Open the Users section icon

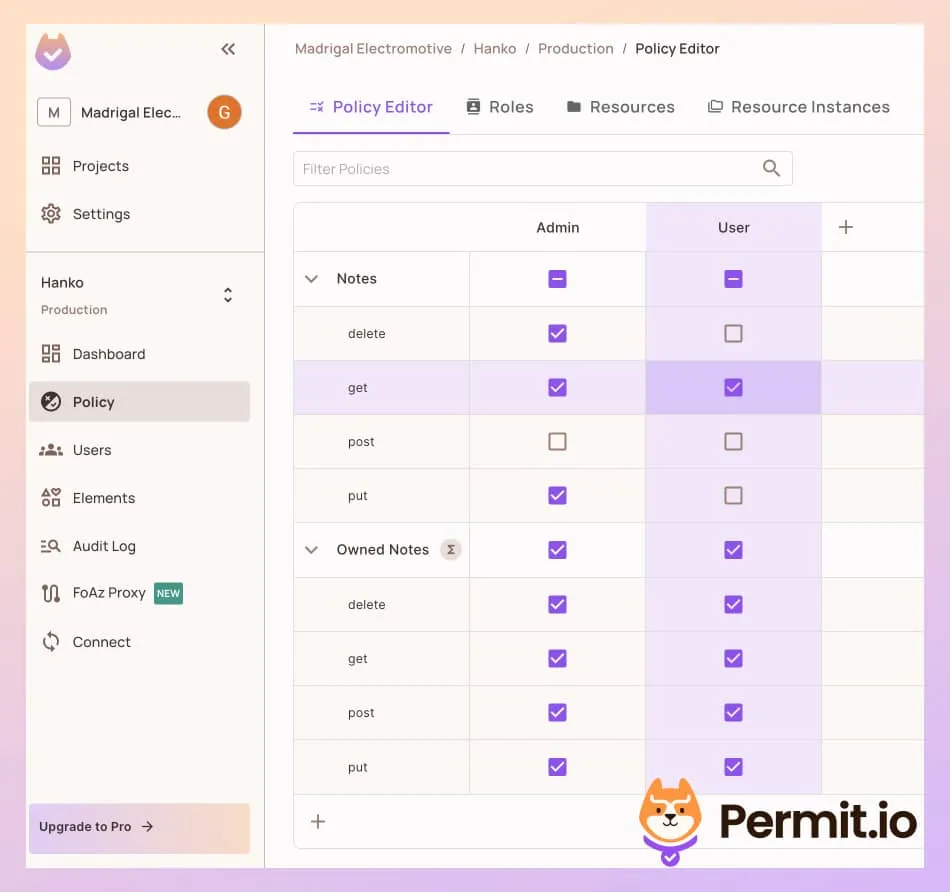pyautogui.click(x=51, y=450)
